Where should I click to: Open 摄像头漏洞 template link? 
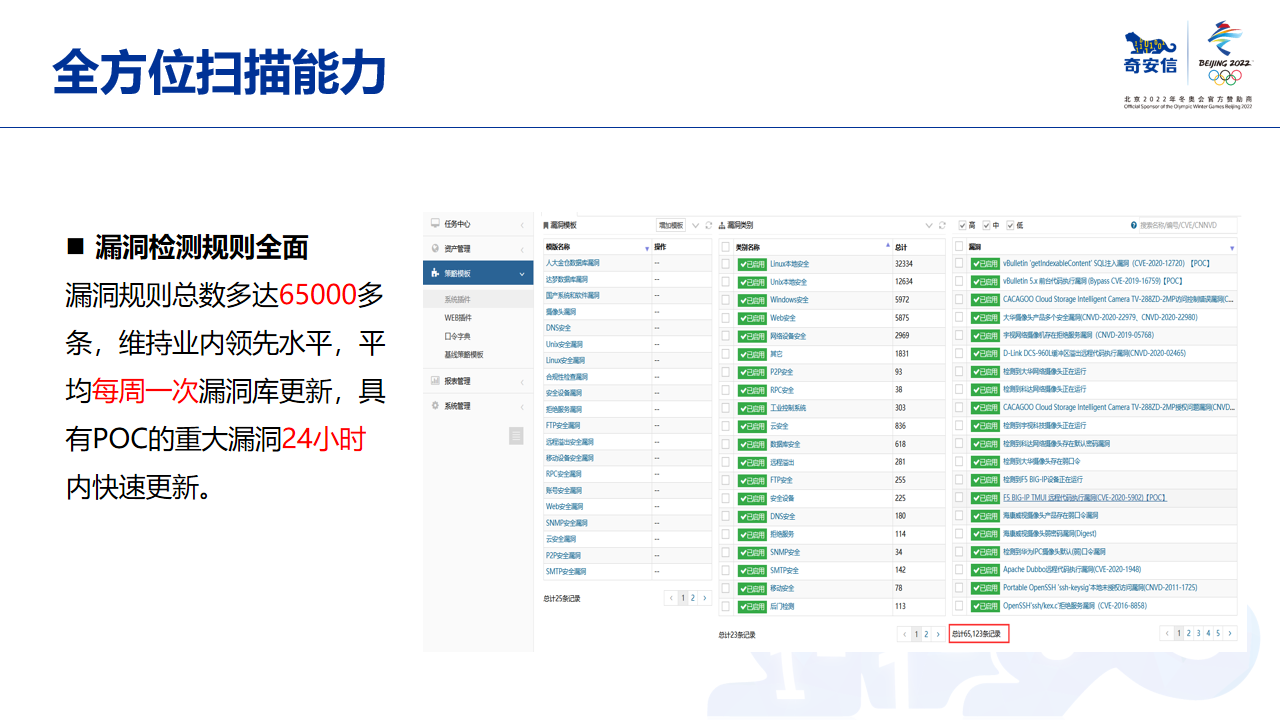561,312
